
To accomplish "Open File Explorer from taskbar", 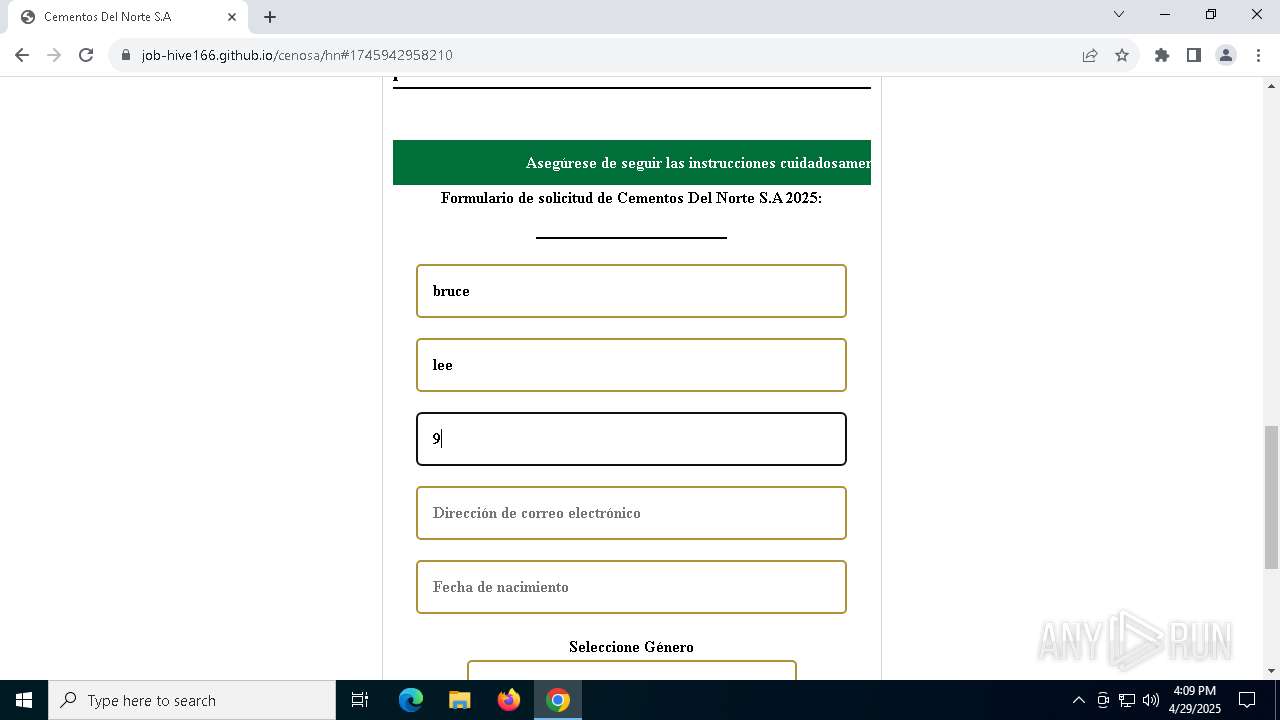I will [459, 700].
